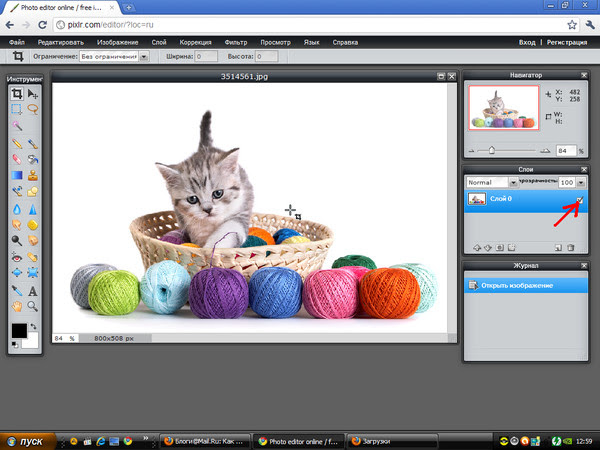Screen dimensions: 600x450
Task: Open the Коррекция menu
Action: [196, 42]
